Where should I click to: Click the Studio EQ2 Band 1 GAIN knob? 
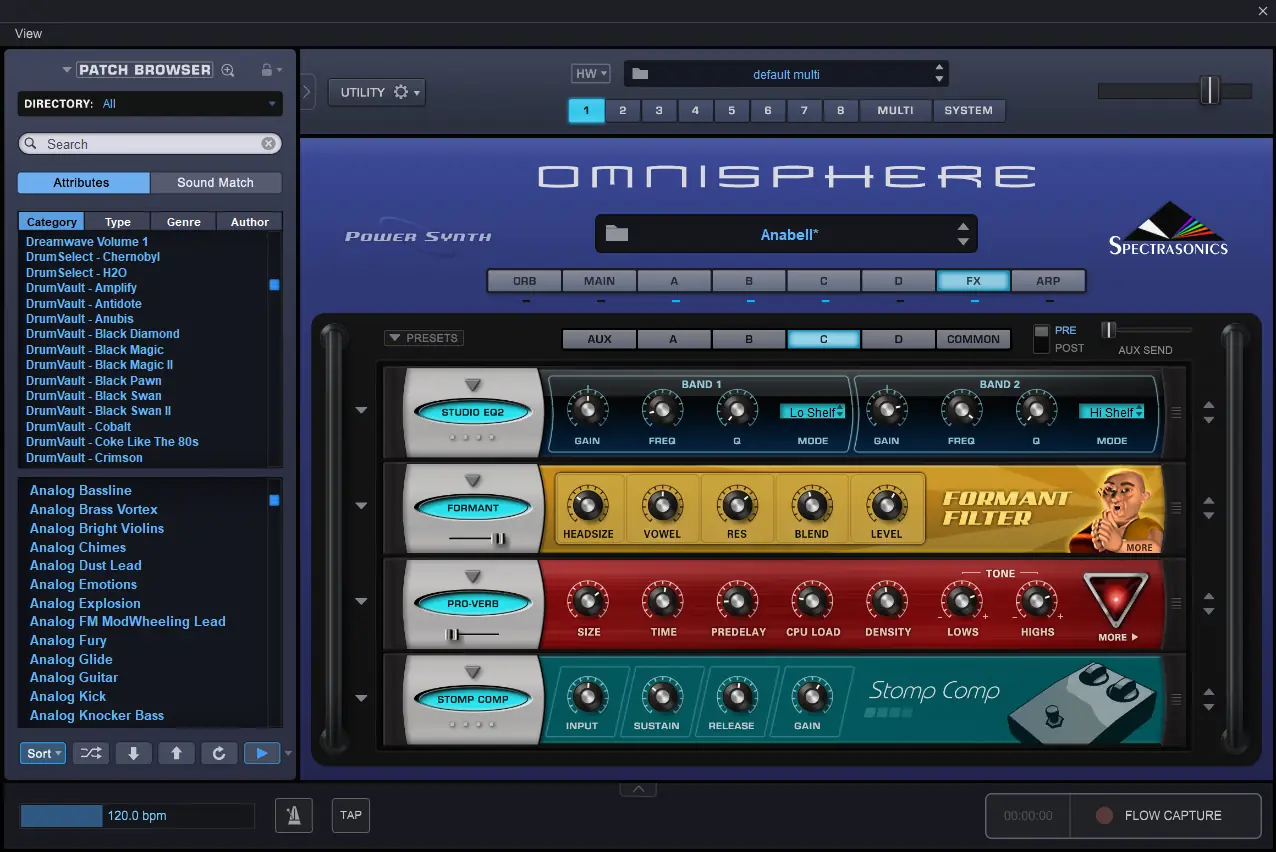[x=587, y=409]
